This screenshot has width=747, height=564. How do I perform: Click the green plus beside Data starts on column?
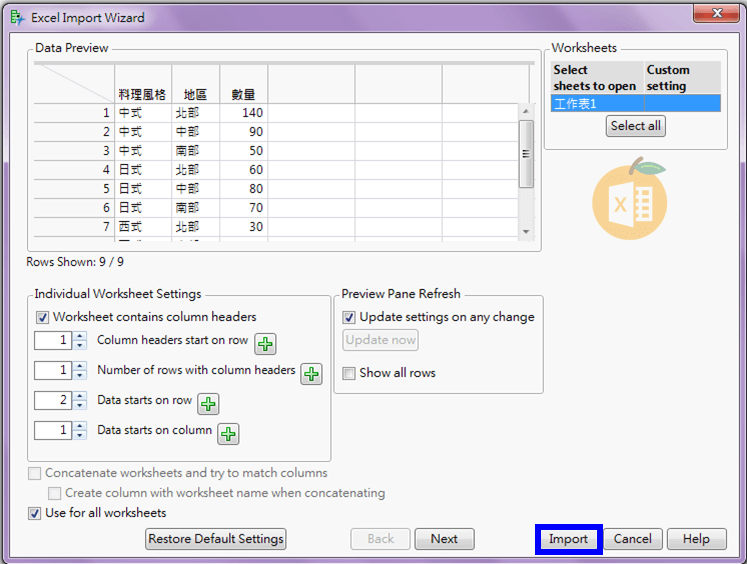click(228, 434)
